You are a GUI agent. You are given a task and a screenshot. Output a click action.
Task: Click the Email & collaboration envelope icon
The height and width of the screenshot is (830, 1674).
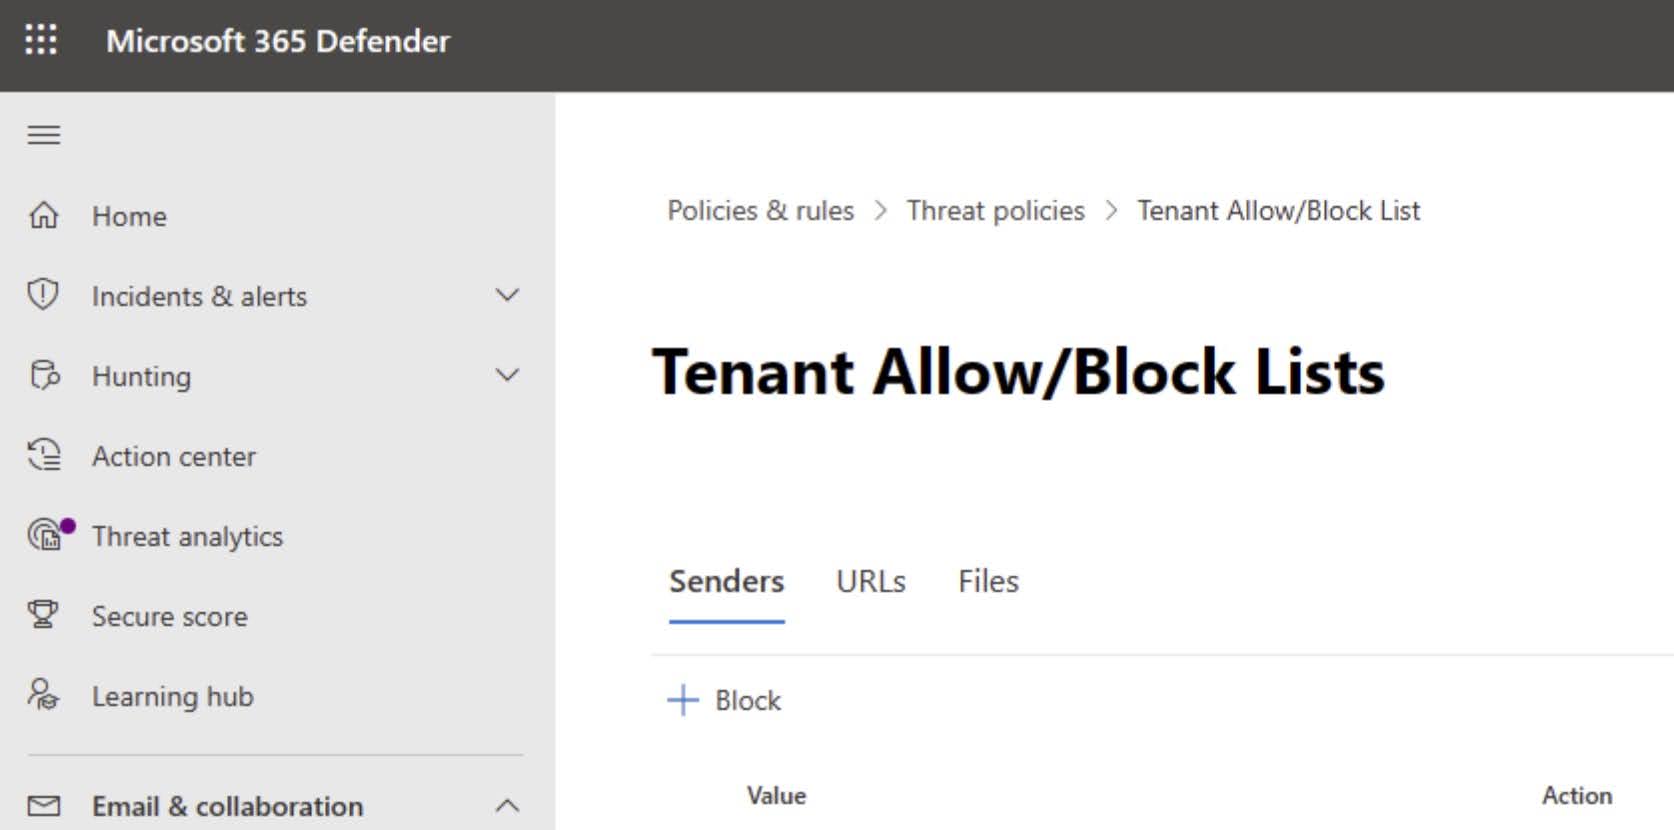coord(44,805)
